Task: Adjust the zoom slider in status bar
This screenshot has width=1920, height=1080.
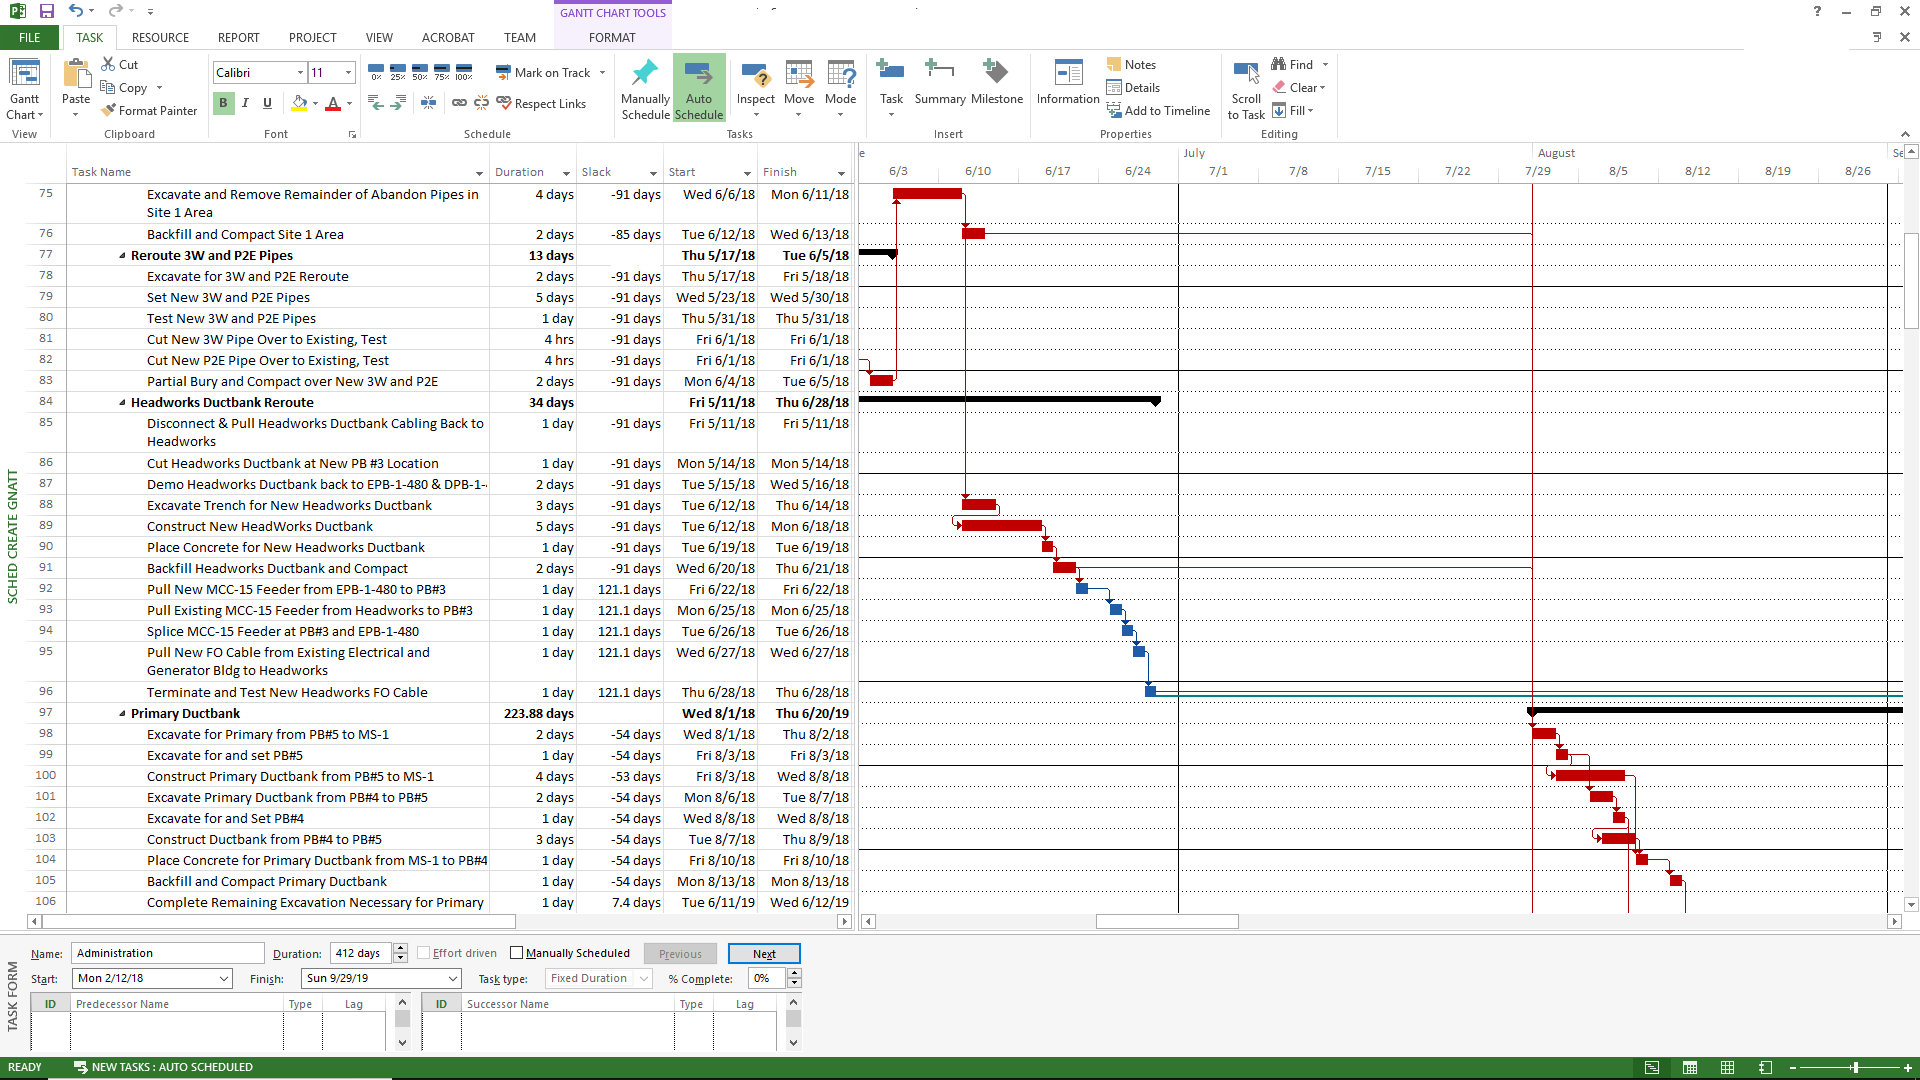Action: tap(1856, 1068)
